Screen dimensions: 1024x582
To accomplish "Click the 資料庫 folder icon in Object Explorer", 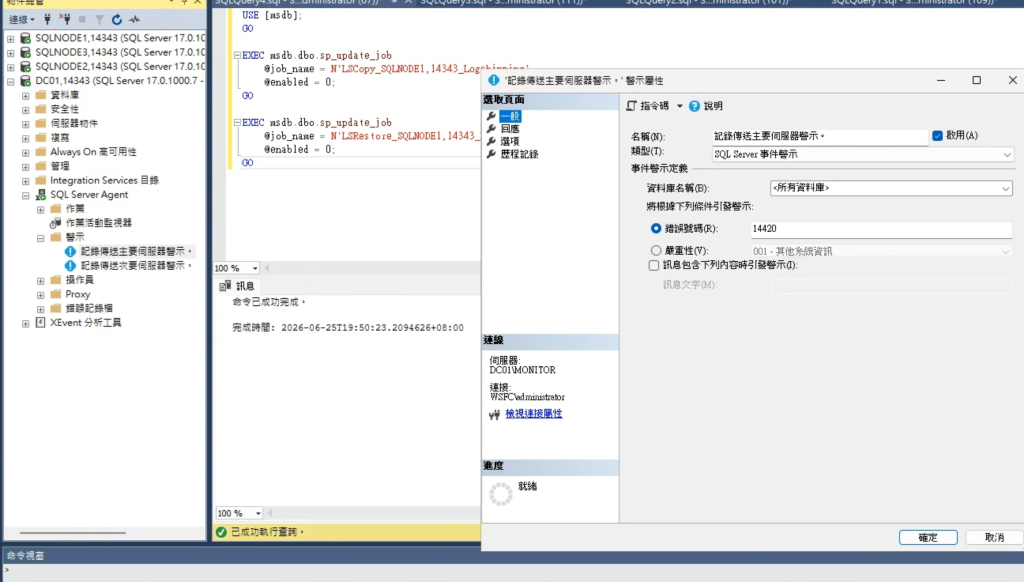I will [x=40, y=95].
